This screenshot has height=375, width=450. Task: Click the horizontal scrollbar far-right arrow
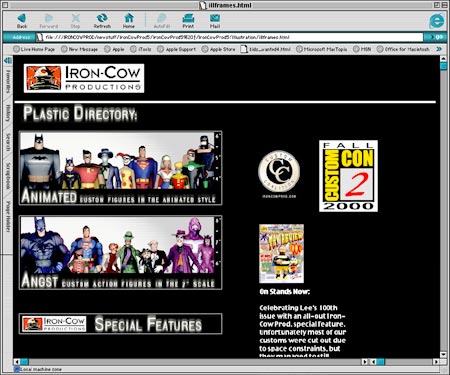tap(436, 362)
